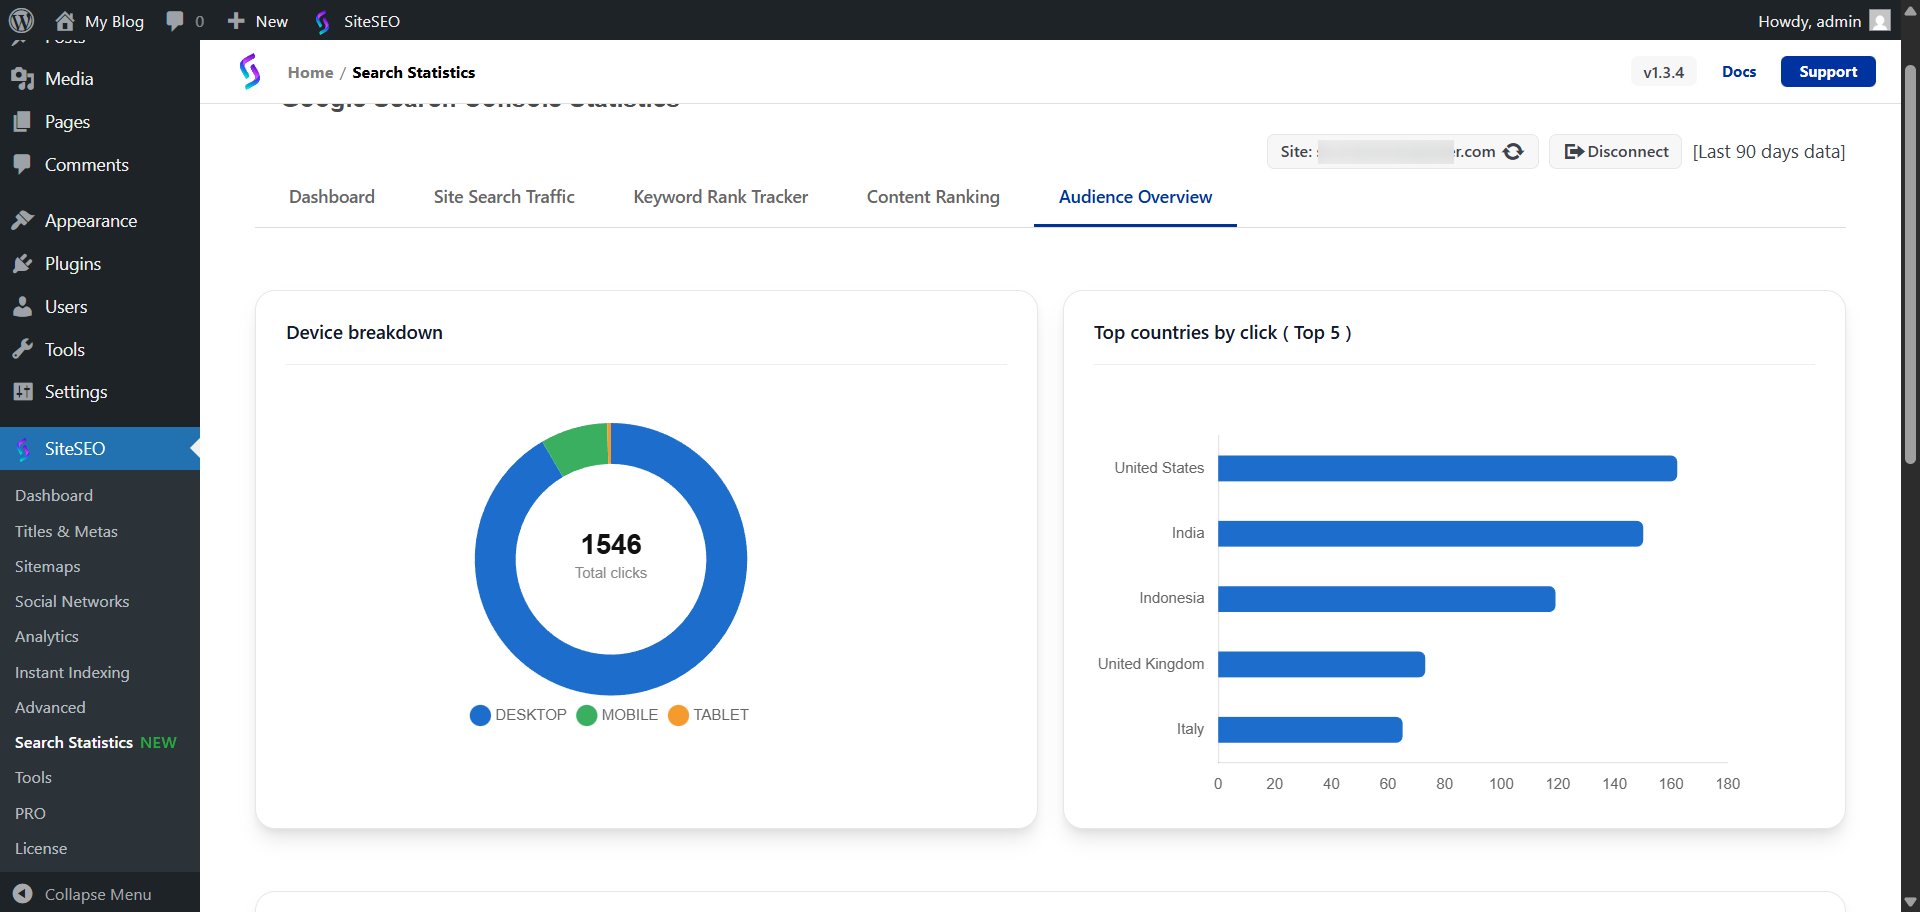The width and height of the screenshot is (1920, 912).
Task: Toggle the TABLET series in device legend
Action: [707, 715]
